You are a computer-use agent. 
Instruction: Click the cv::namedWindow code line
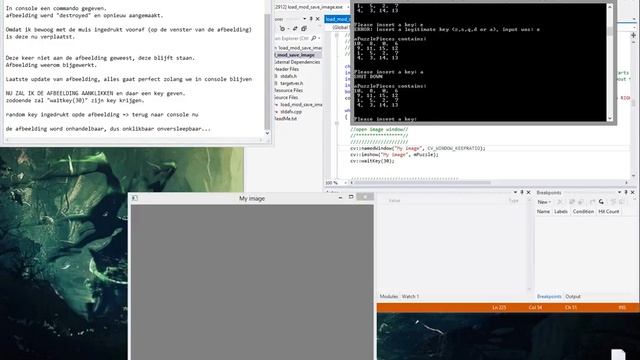418,148
